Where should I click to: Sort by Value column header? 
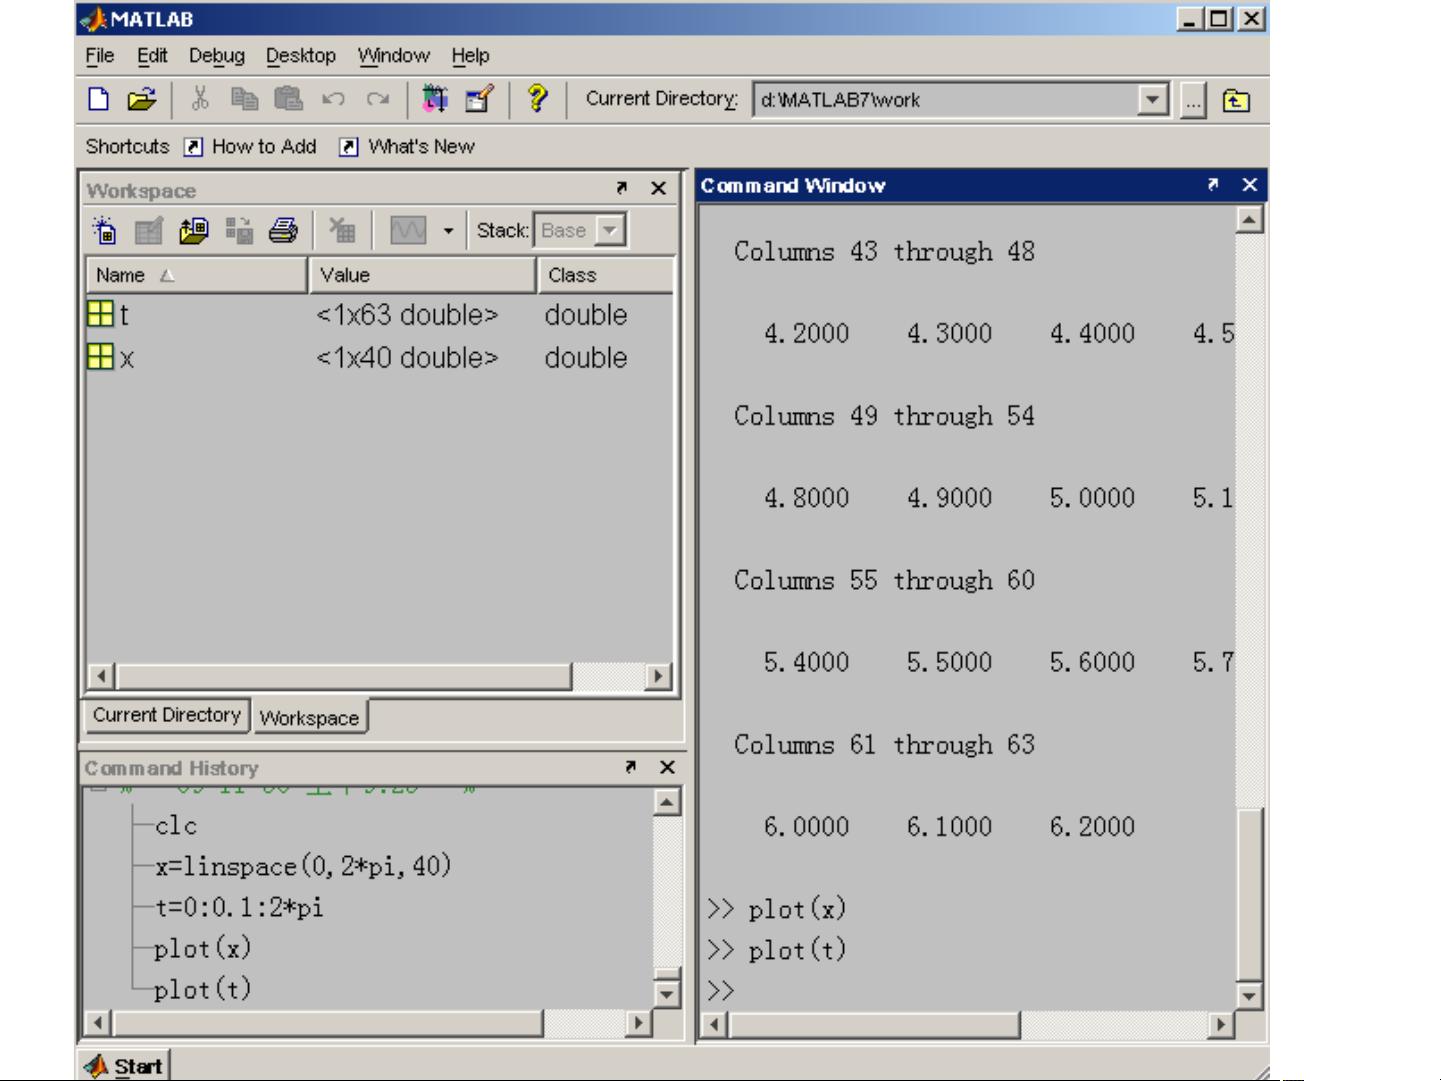click(423, 275)
